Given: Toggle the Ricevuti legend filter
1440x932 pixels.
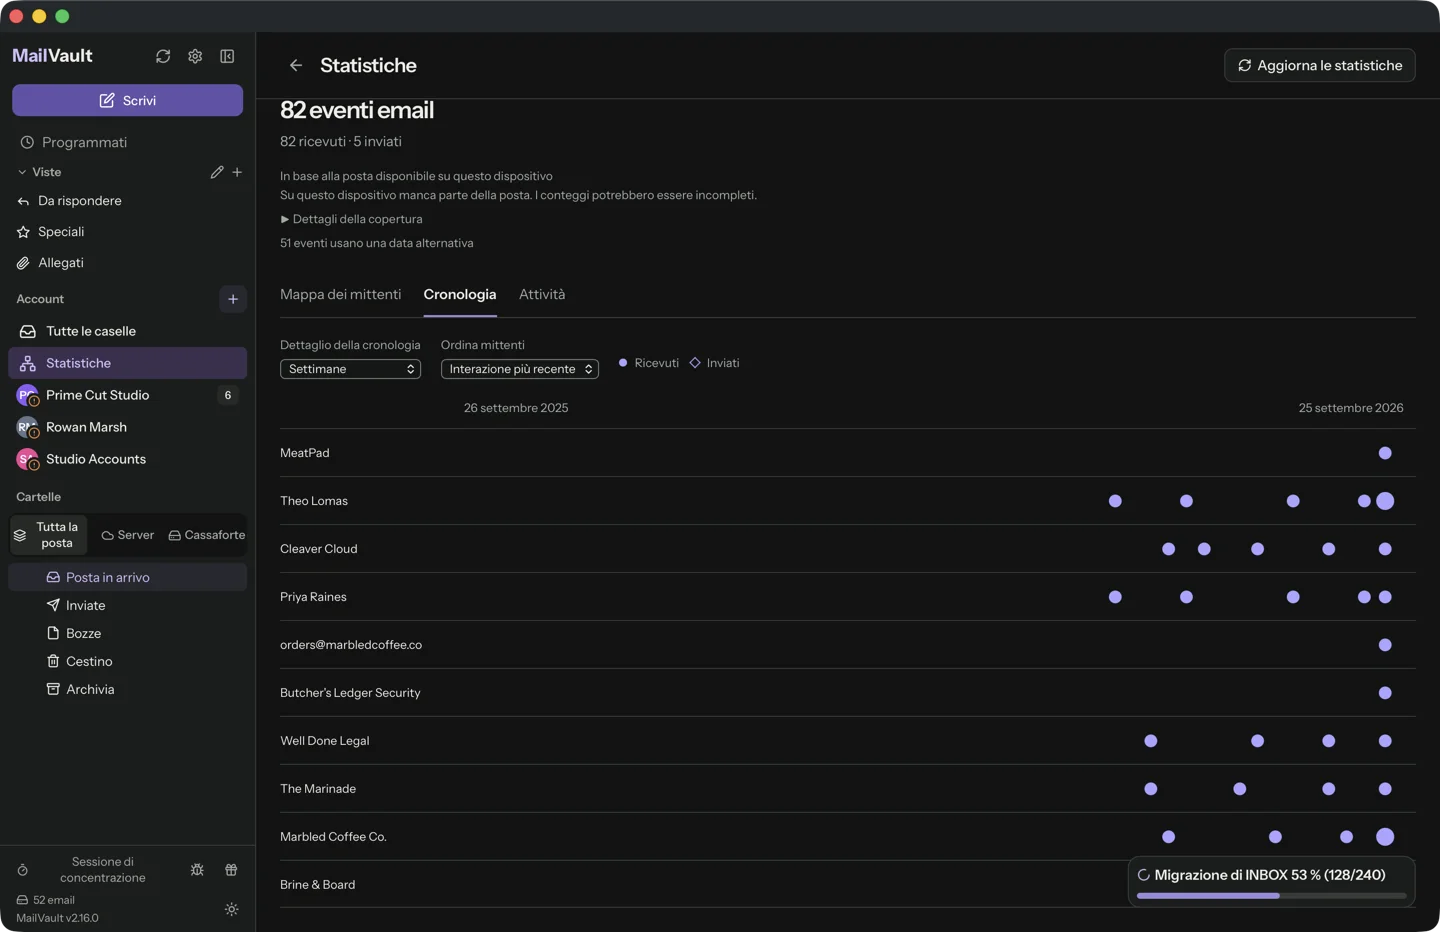Looking at the screenshot, I should click(648, 363).
